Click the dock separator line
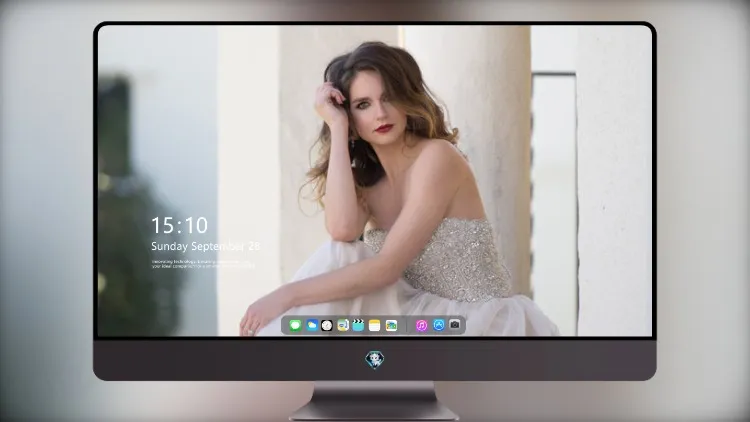 point(407,325)
